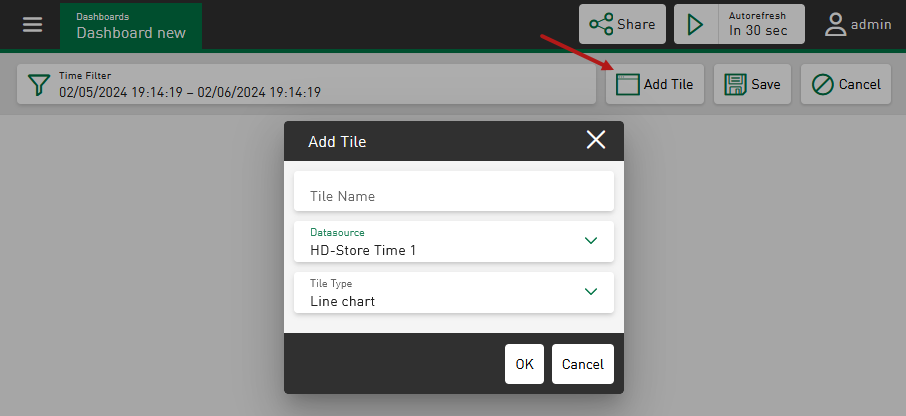Click the toolbar Cancel circle-slash icon

[823, 85]
